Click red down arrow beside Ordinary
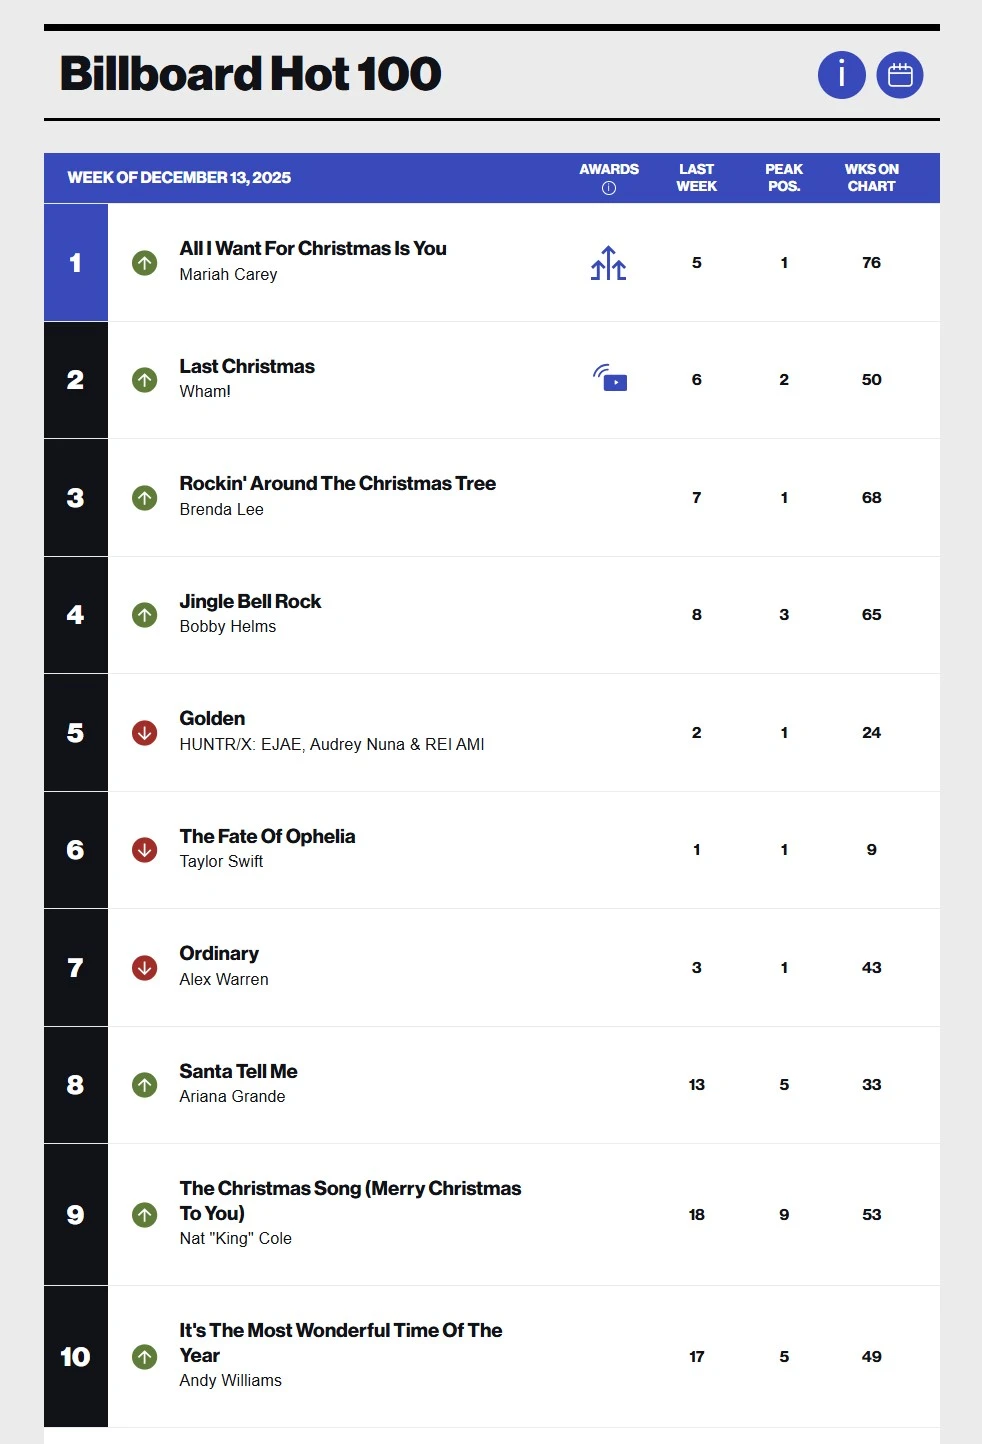Viewport: 982px width, 1444px height. 145,968
